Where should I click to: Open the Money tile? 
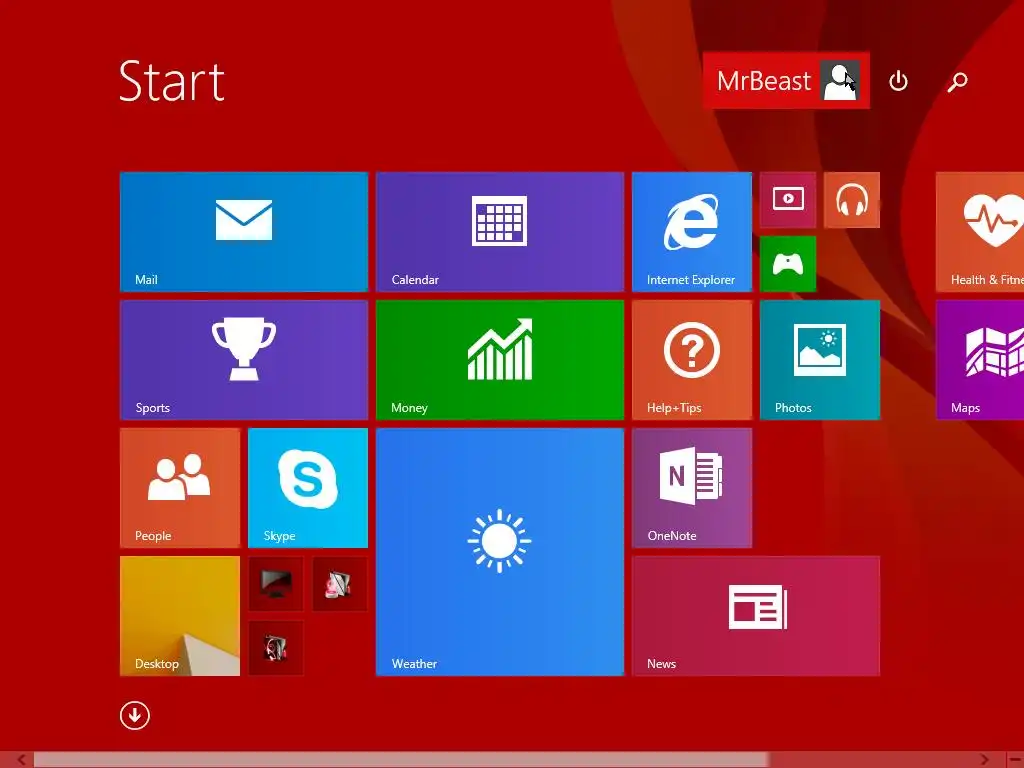(x=500, y=360)
